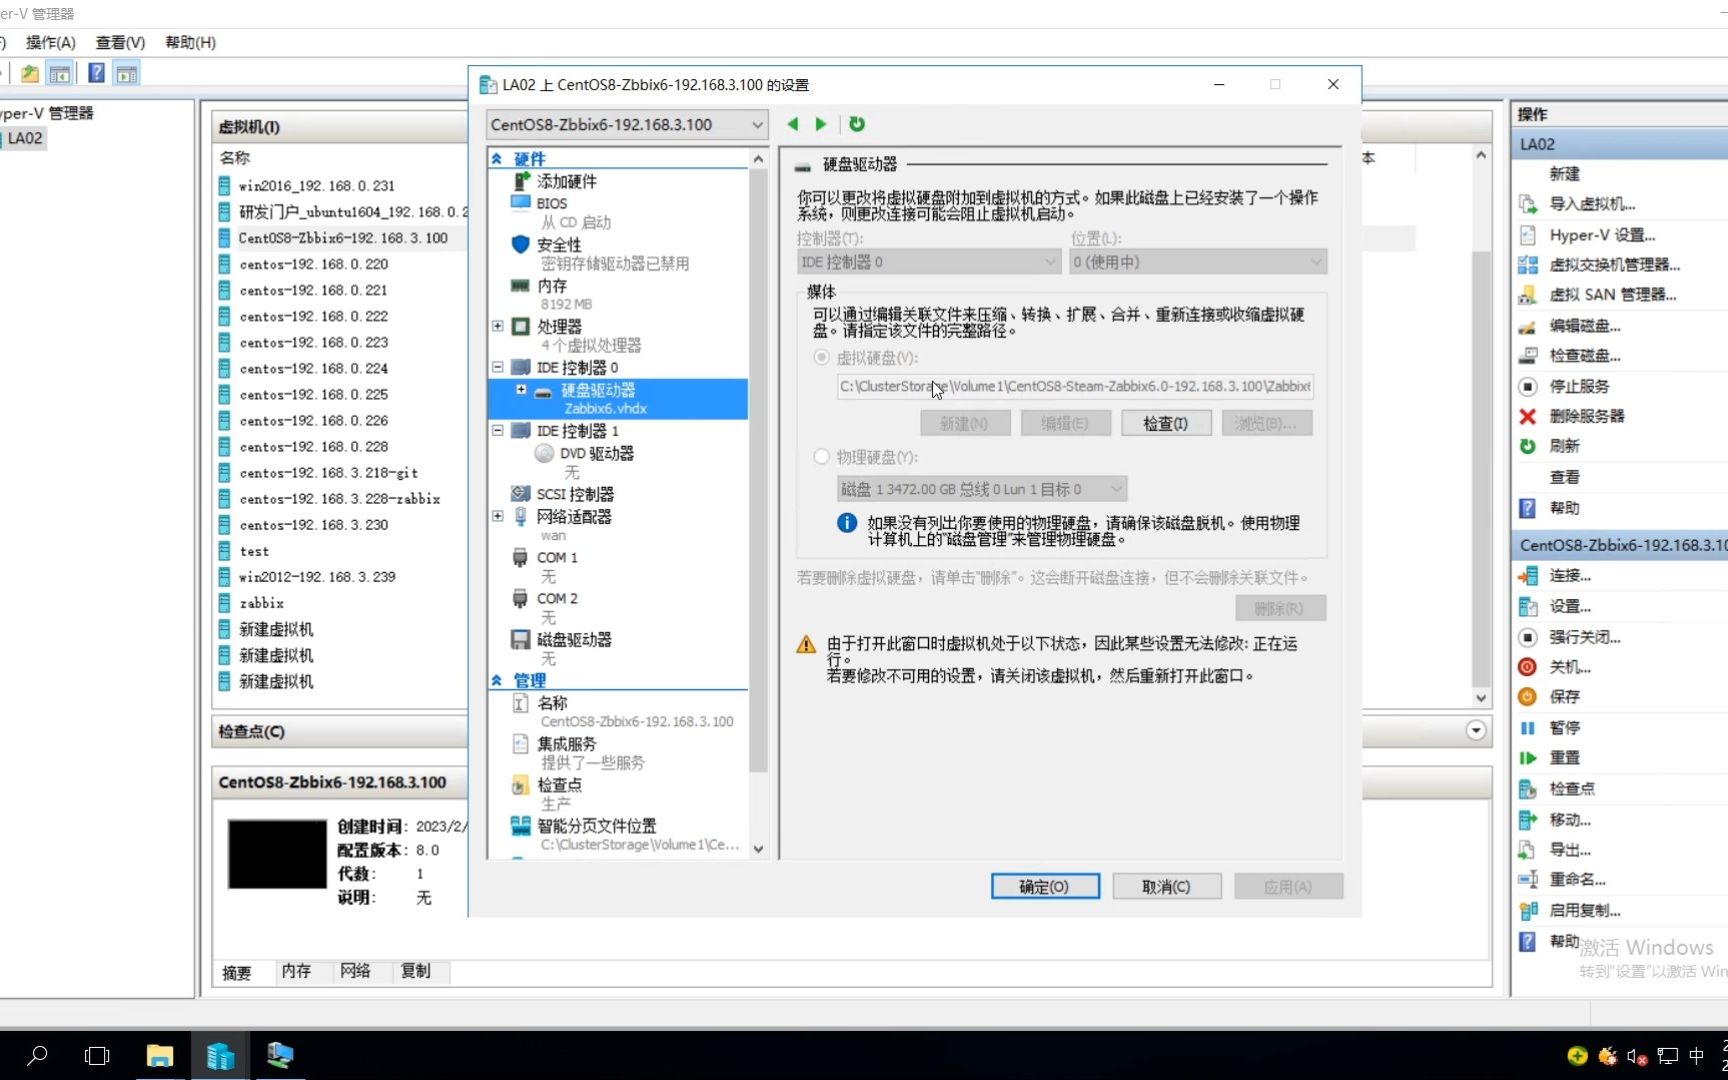Image resolution: width=1728 pixels, height=1080 pixels.
Task: Open VM selector dropdown CentOS8-Zbbix6
Action: click(x=627, y=125)
